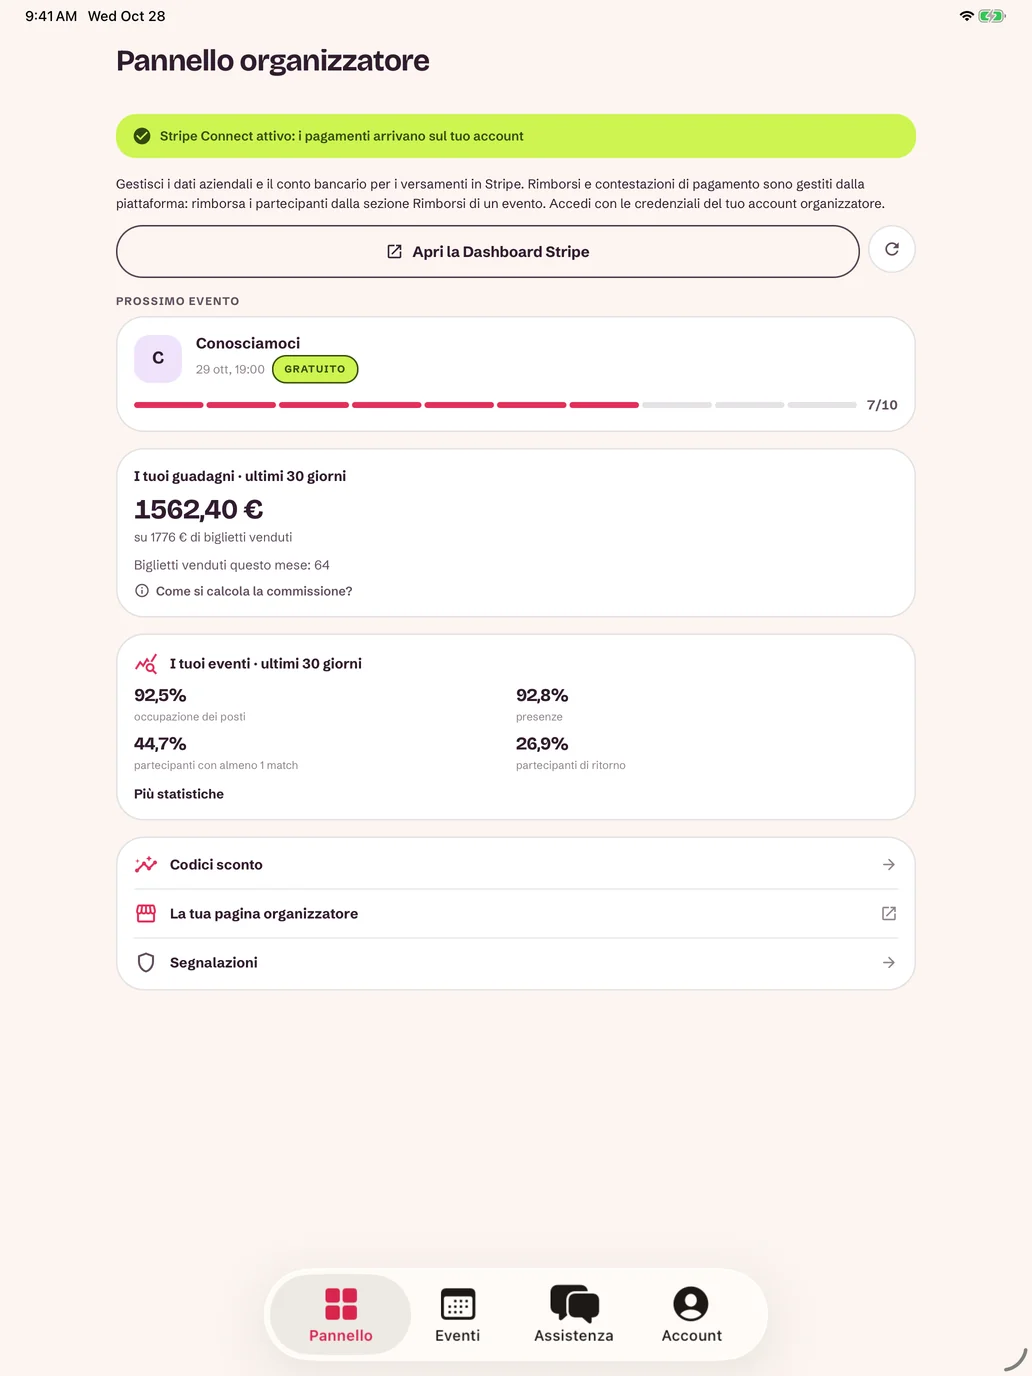
Task: Switch to the Eventi tab
Action: point(458,1315)
